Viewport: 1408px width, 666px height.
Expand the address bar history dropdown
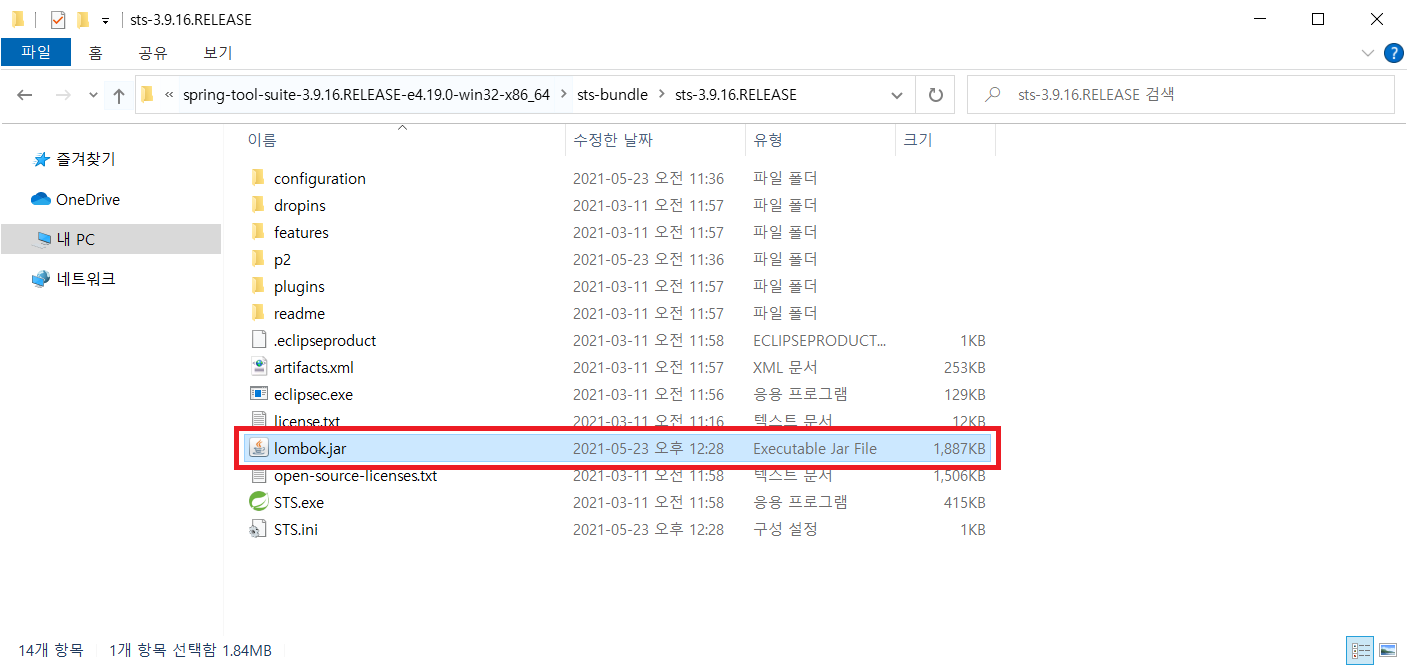[x=896, y=95]
